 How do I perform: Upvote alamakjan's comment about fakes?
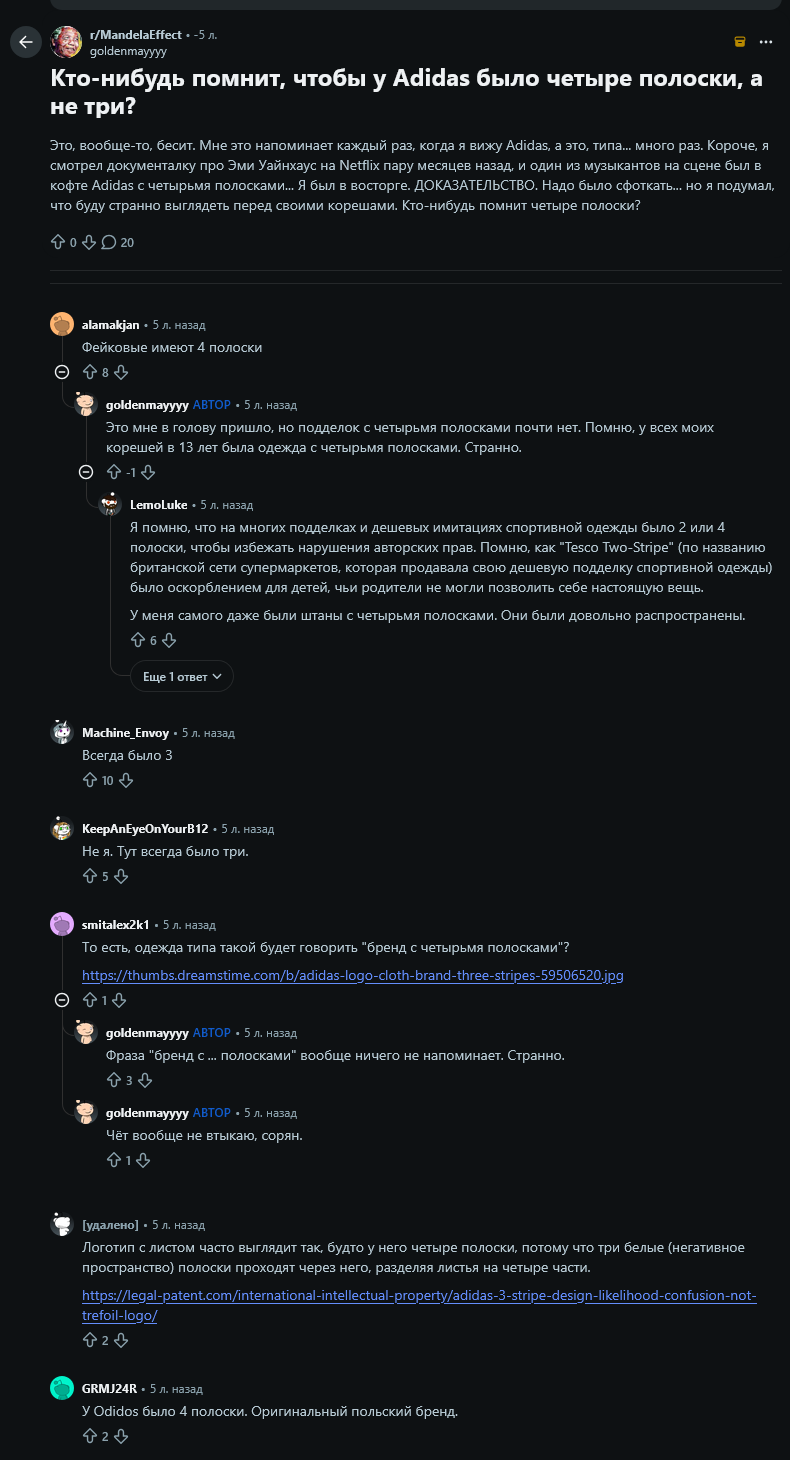(x=89, y=372)
